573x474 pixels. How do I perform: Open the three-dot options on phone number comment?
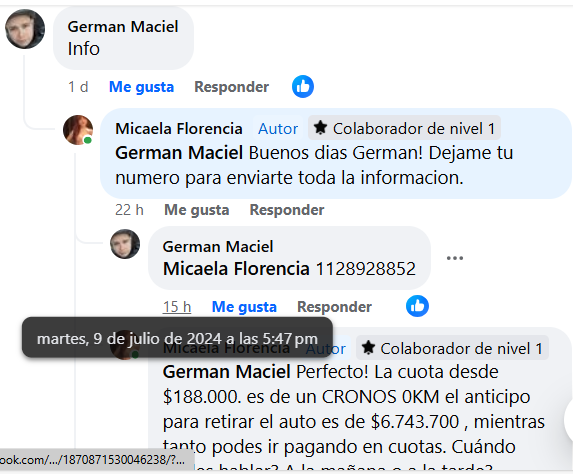point(455,258)
